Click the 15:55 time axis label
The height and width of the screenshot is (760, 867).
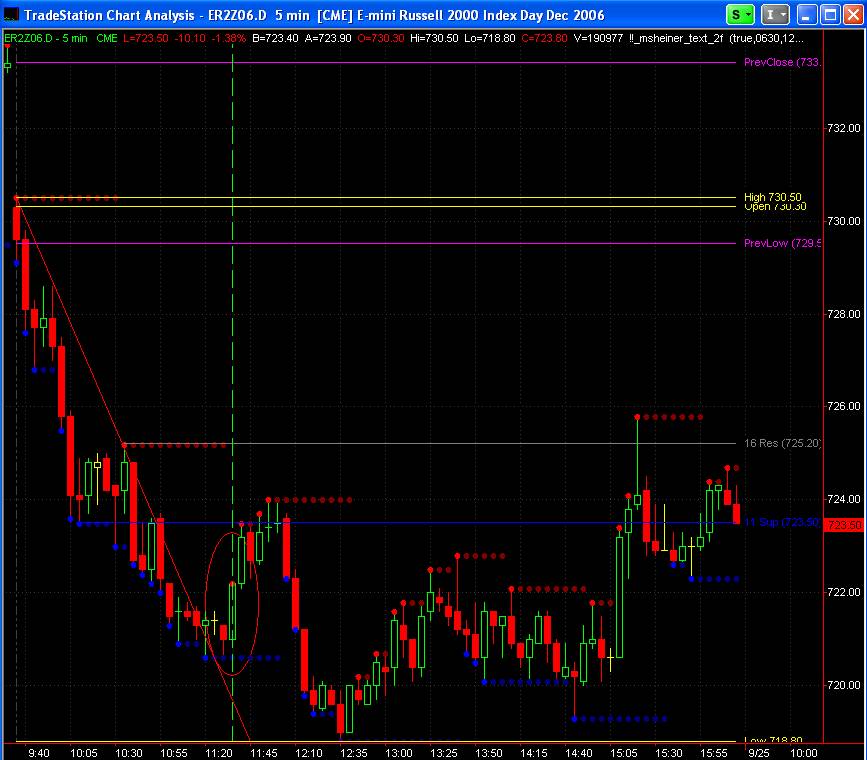click(x=714, y=753)
